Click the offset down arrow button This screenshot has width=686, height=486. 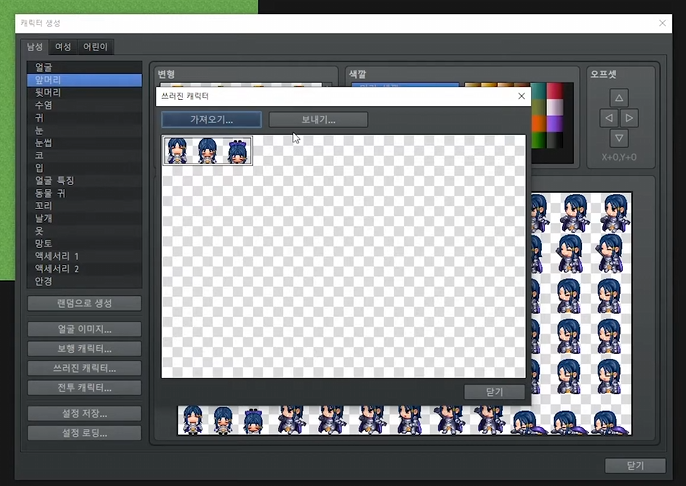[619, 138]
